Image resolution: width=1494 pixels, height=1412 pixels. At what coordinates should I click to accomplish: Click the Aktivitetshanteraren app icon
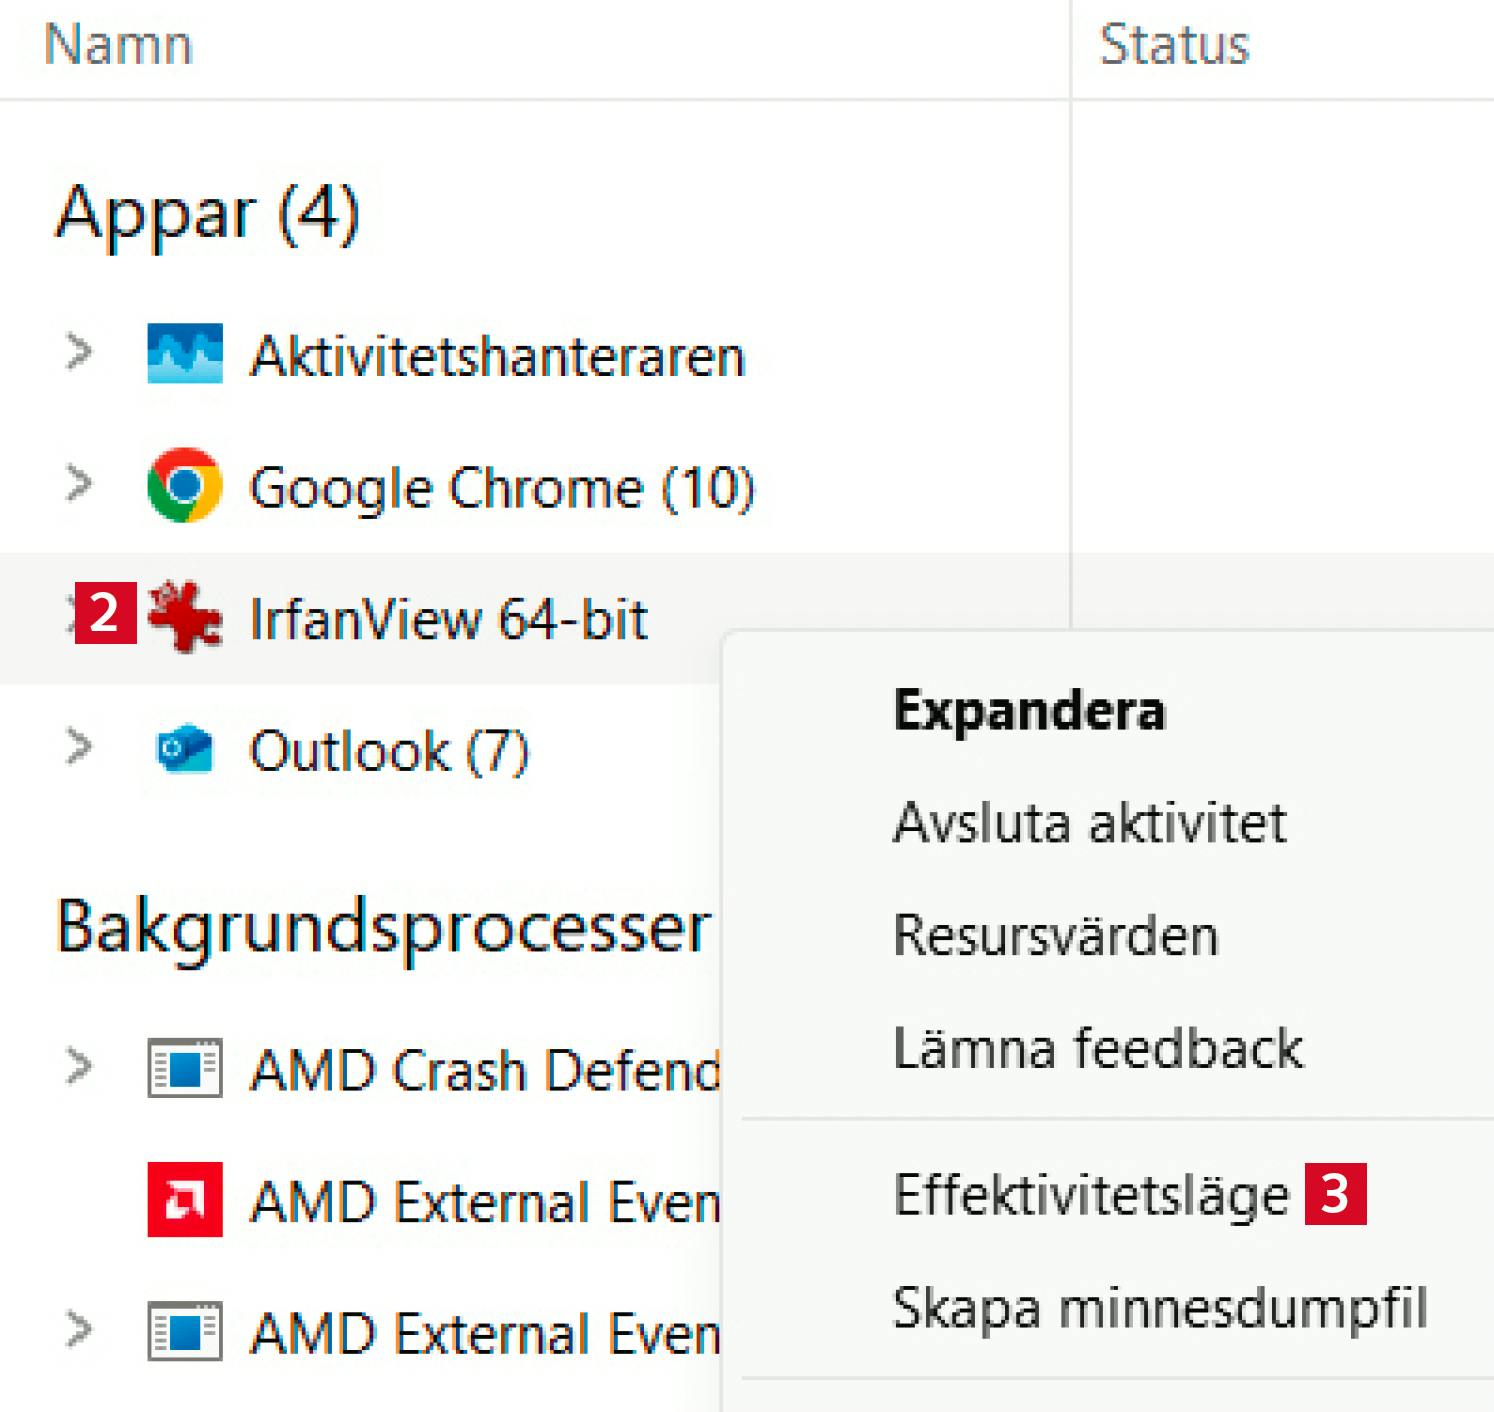tap(185, 354)
